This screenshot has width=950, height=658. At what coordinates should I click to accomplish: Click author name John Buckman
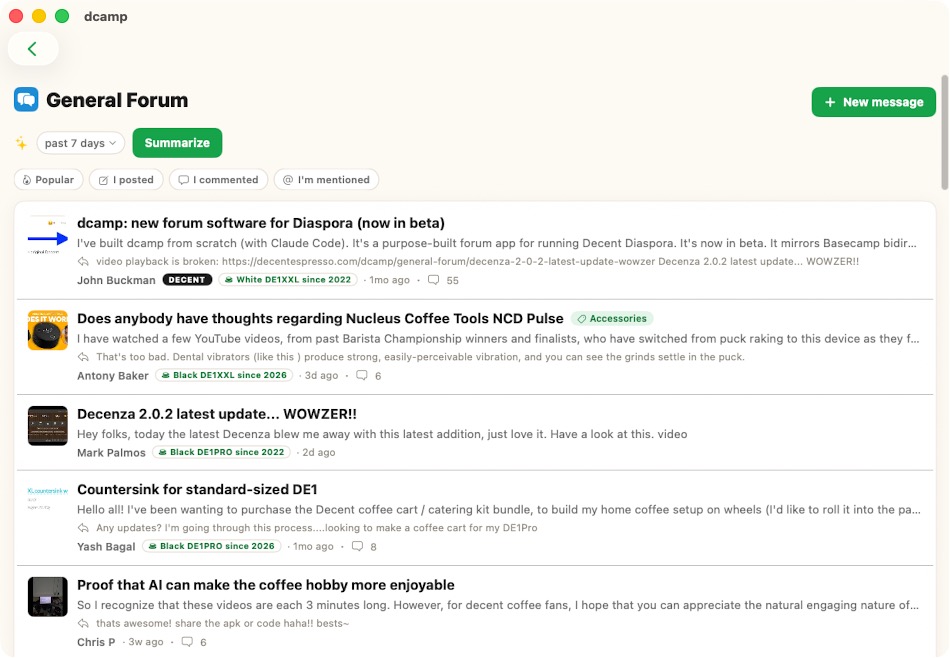click(116, 280)
